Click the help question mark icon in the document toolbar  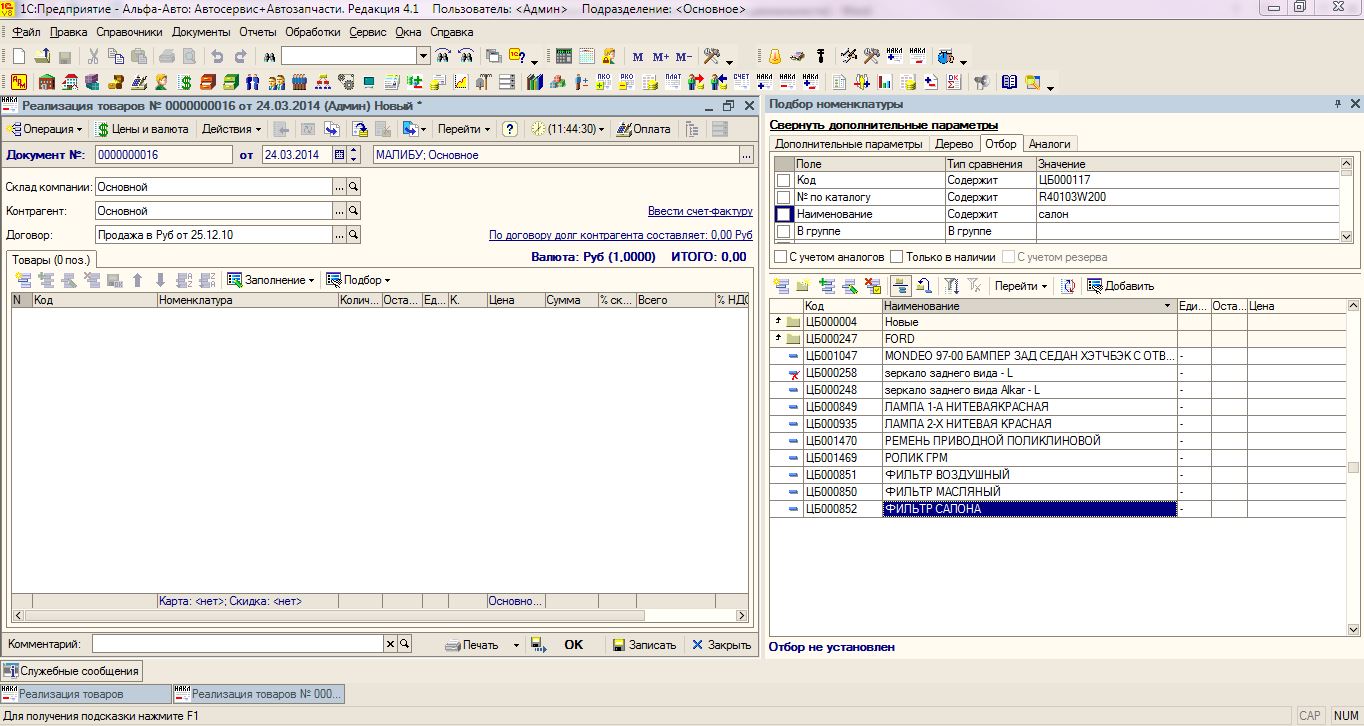pos(510,129)
